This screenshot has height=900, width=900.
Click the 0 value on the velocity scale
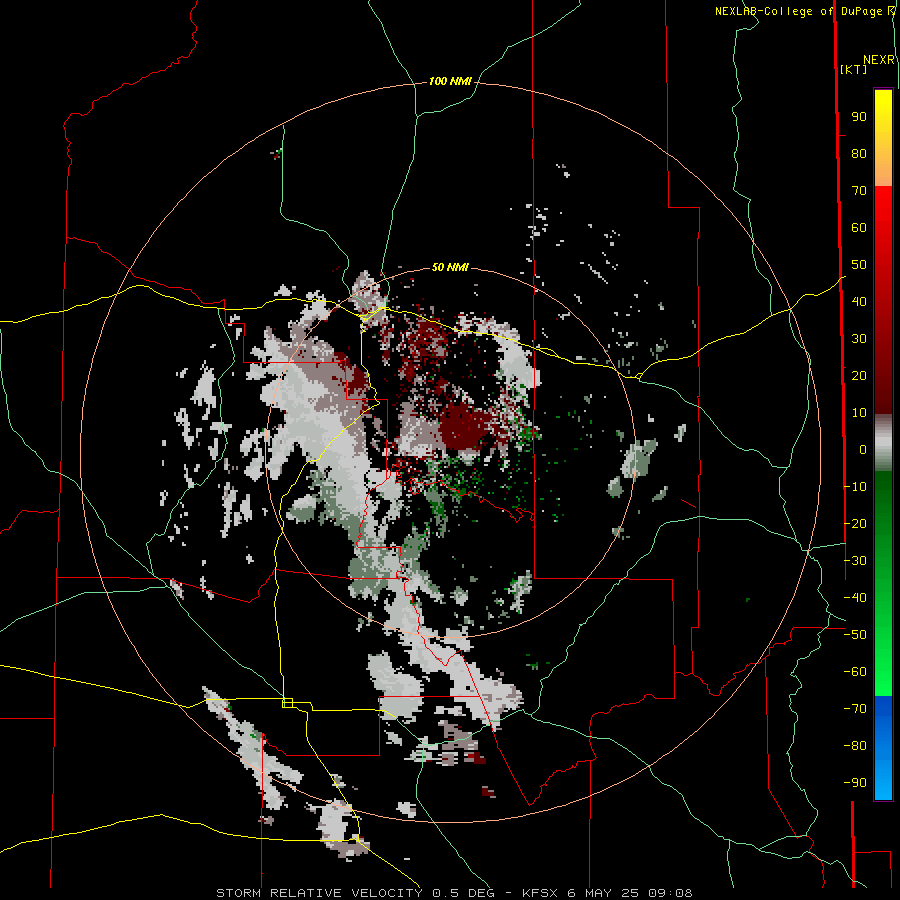pos(863,449)
